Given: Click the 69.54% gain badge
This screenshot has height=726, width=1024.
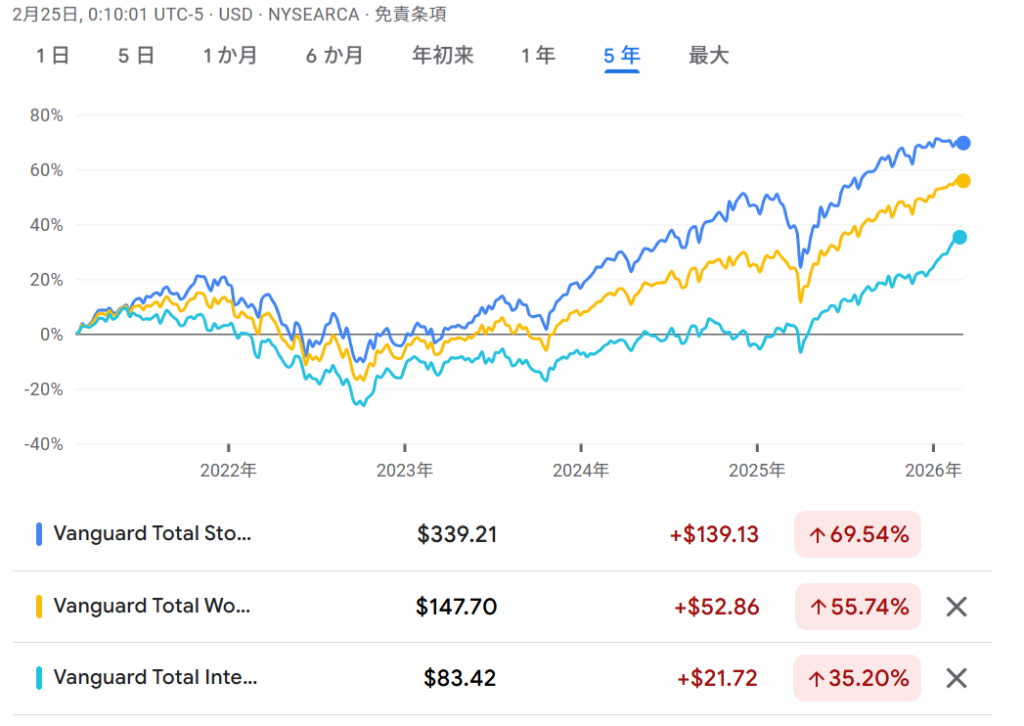Looking at the screenshot, I should pyautogui.click(x=858, y=534).
